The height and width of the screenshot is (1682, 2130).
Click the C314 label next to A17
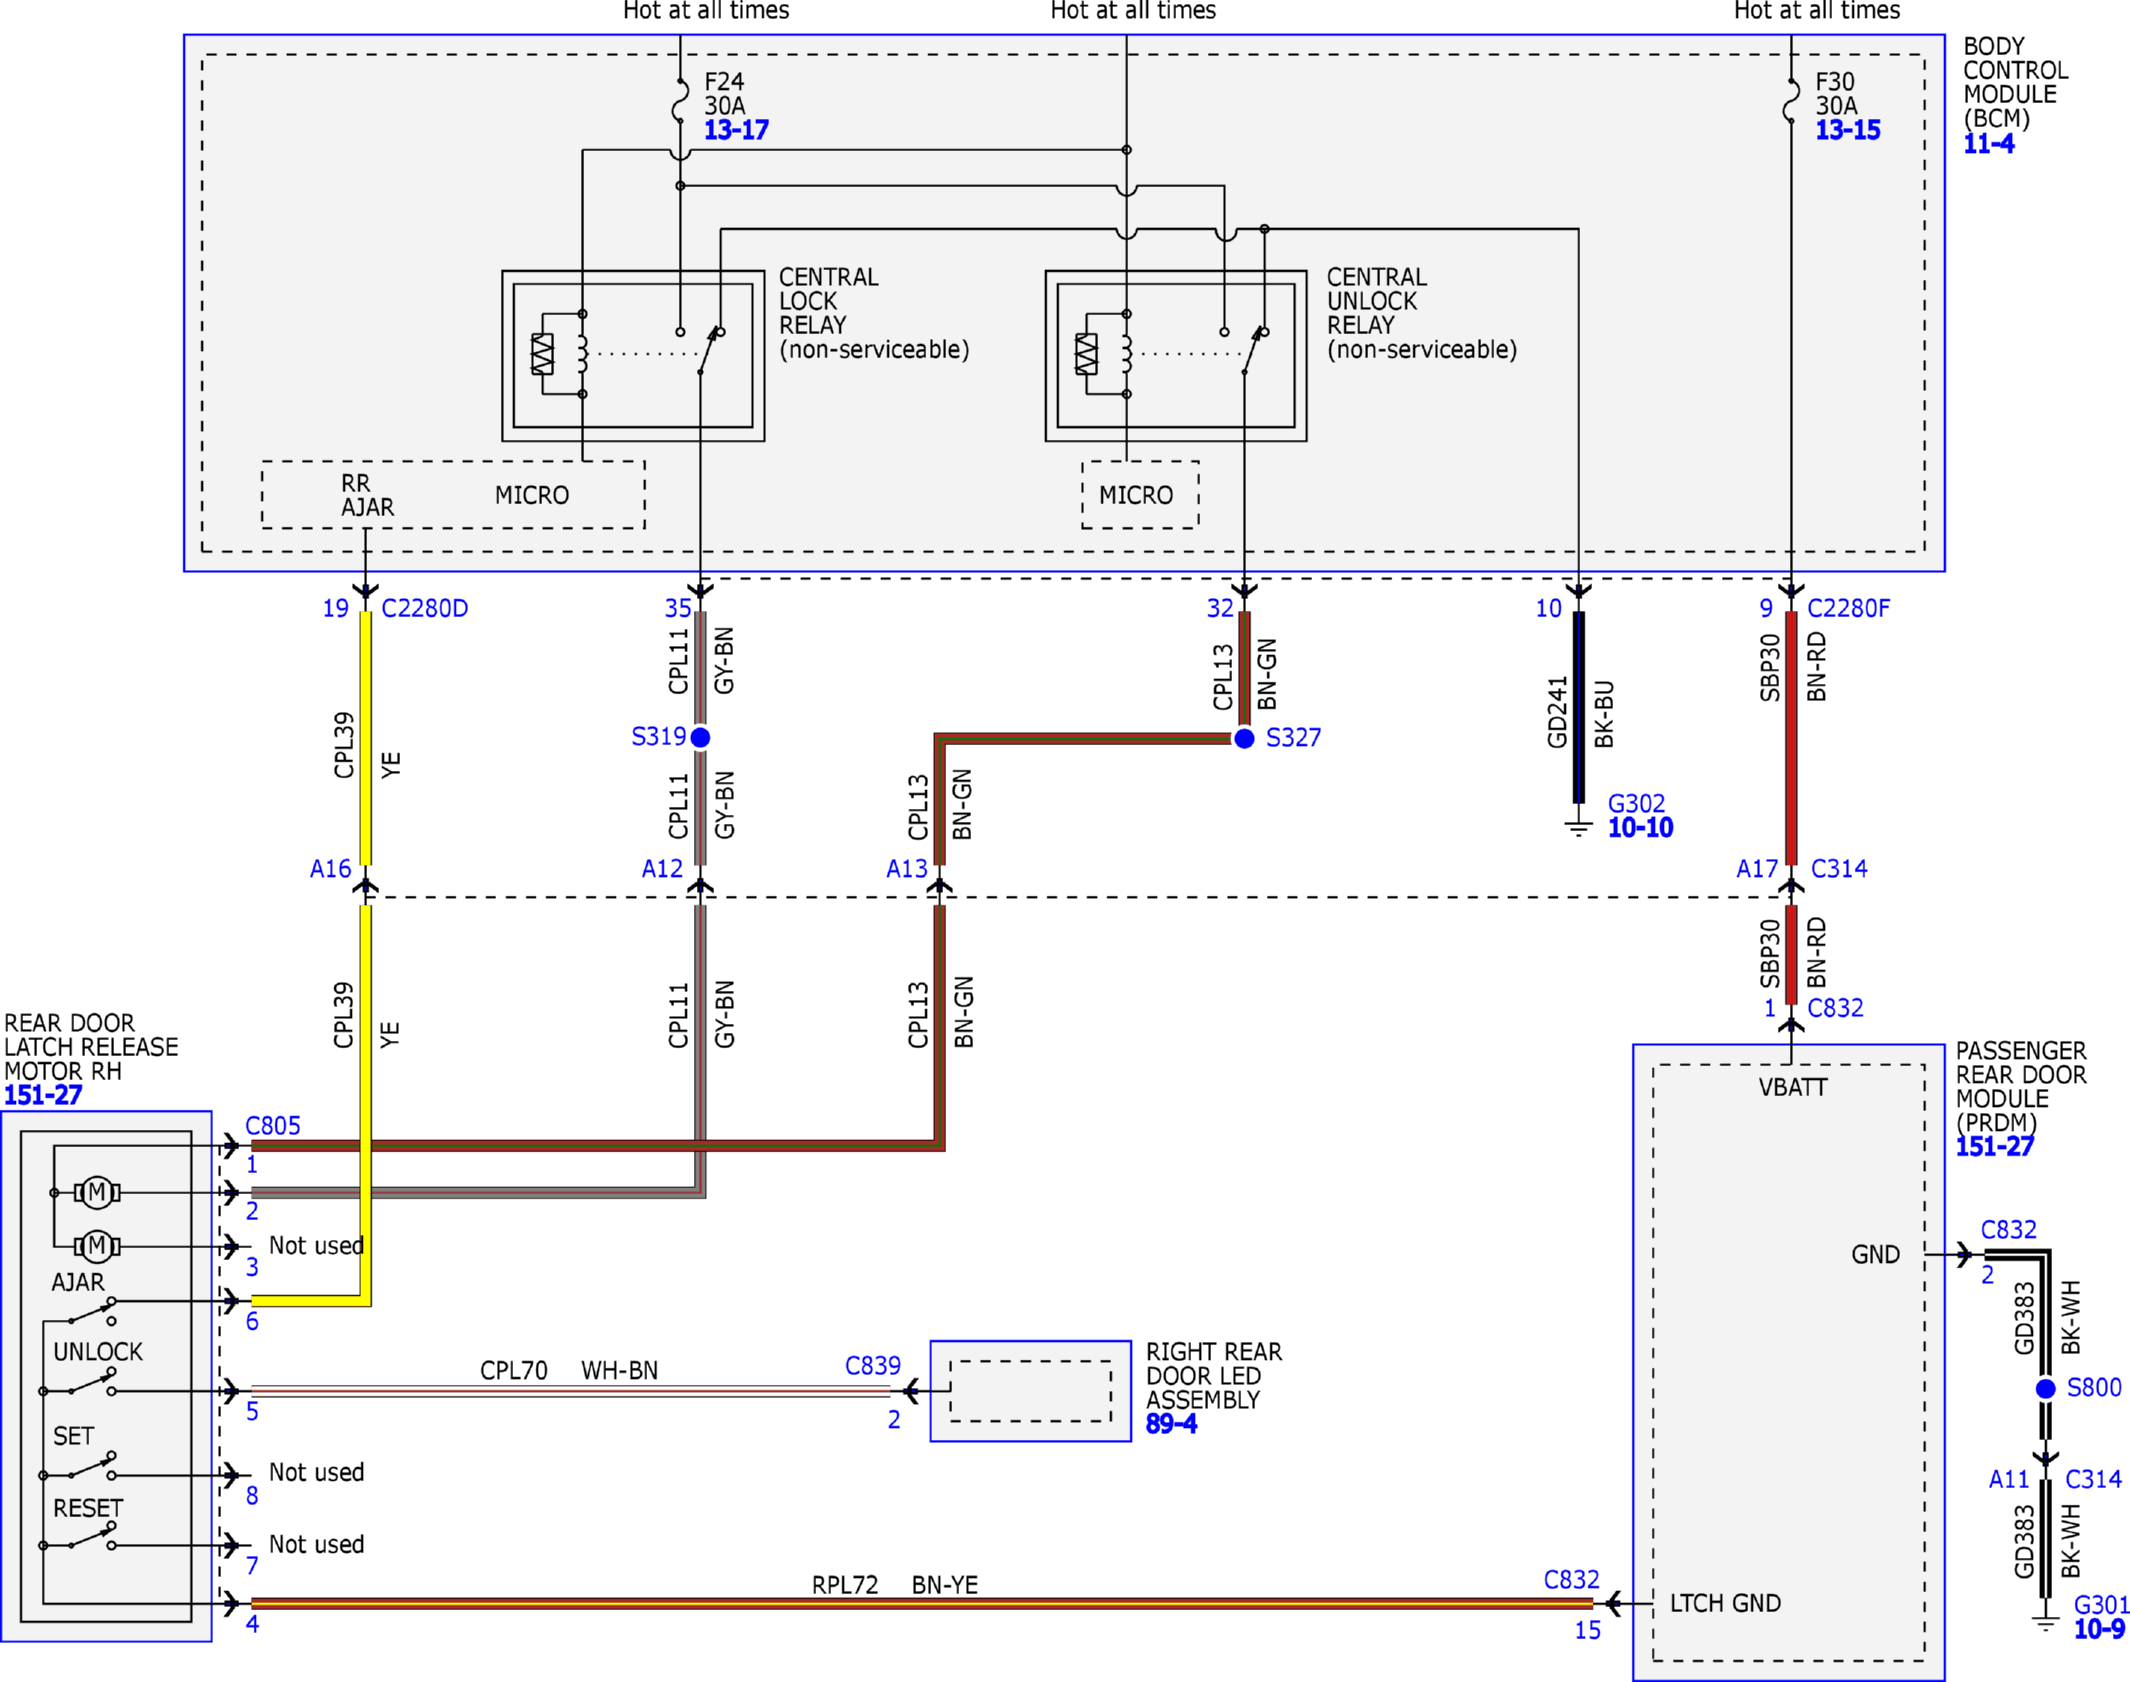(1839, 869)
